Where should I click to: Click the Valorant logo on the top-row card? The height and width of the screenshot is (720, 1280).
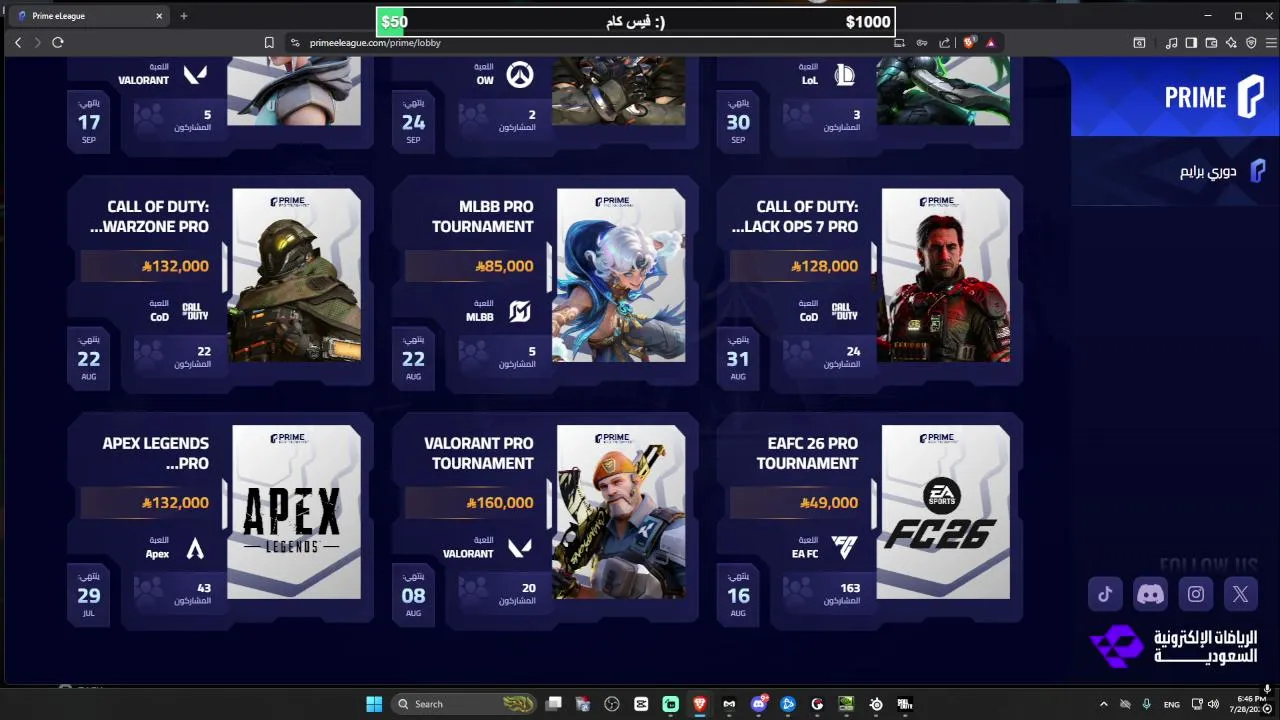[195, 75]
